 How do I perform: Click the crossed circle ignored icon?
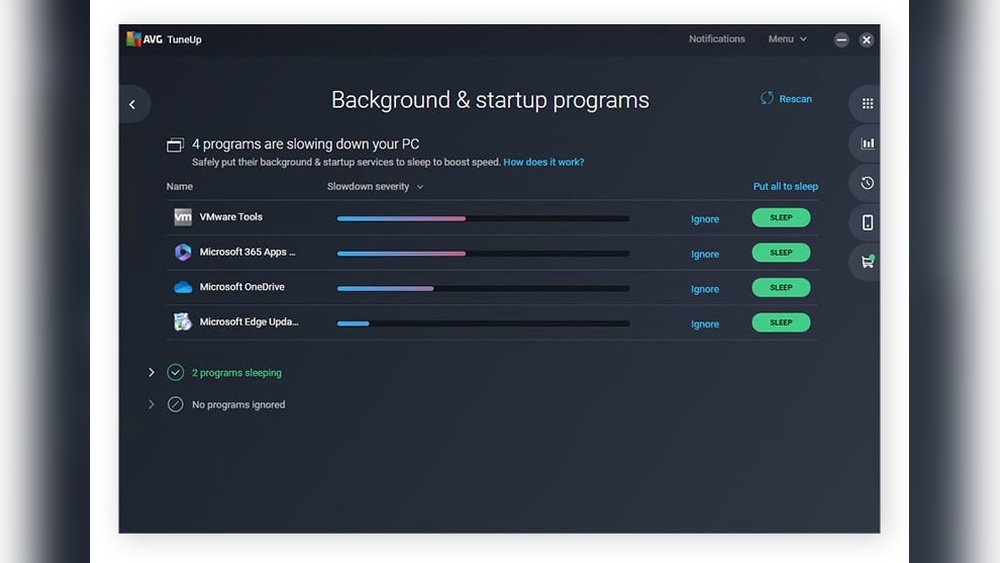coord(175,404)
